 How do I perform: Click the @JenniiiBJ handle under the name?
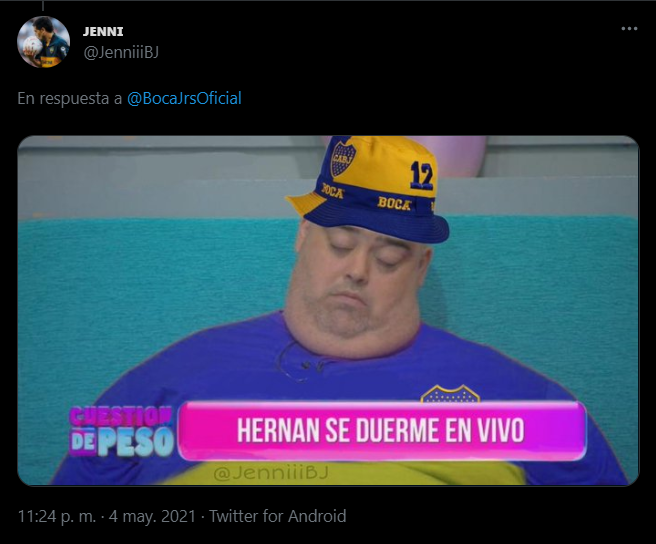pos(121,53)
